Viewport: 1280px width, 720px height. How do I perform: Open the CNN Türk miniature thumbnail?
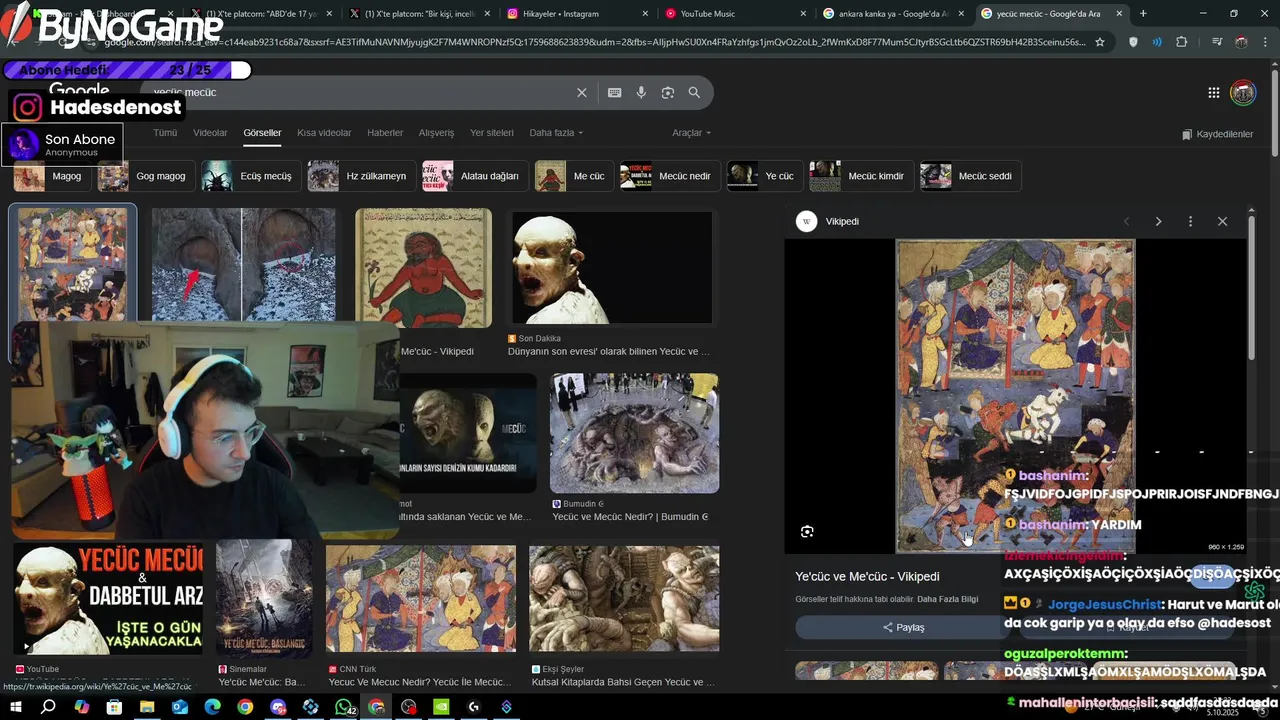[421, 598]
